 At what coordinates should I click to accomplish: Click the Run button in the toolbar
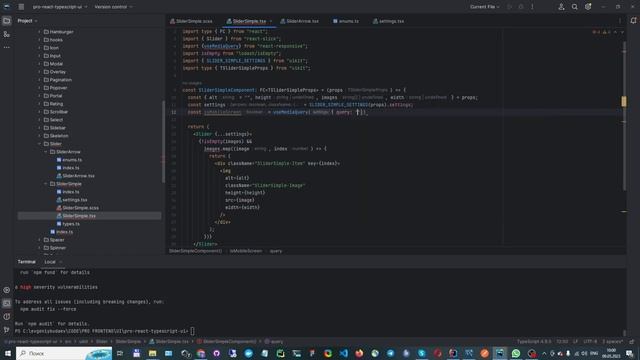(x=509, y=7)
